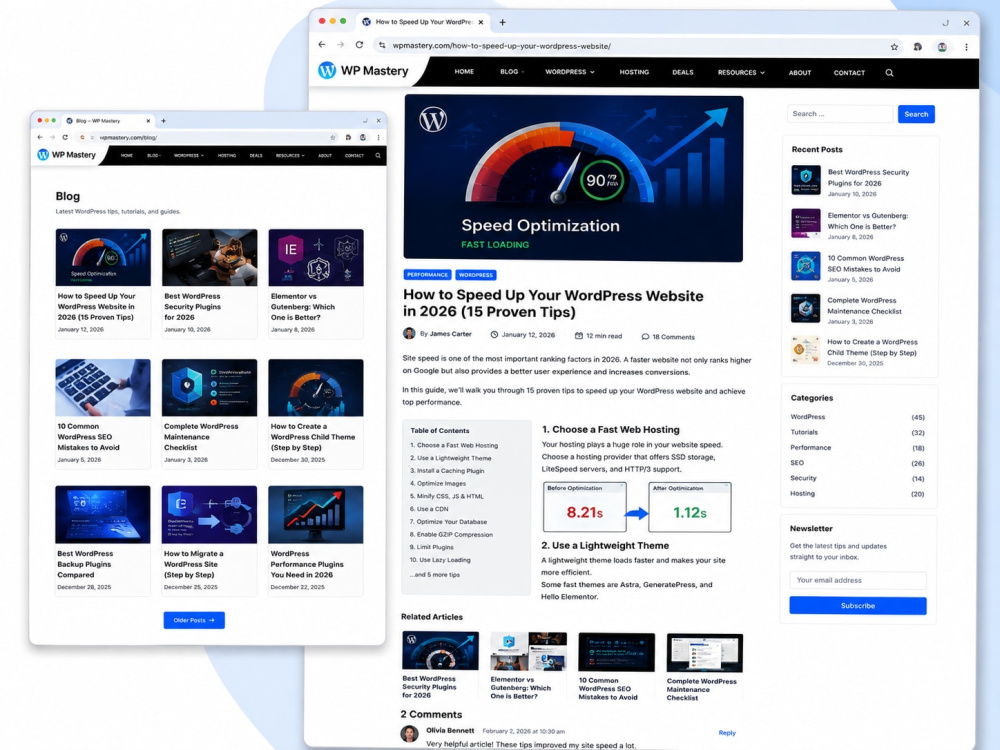
Task: Click the back arrow in the Blog window
Action: (40, 137)
